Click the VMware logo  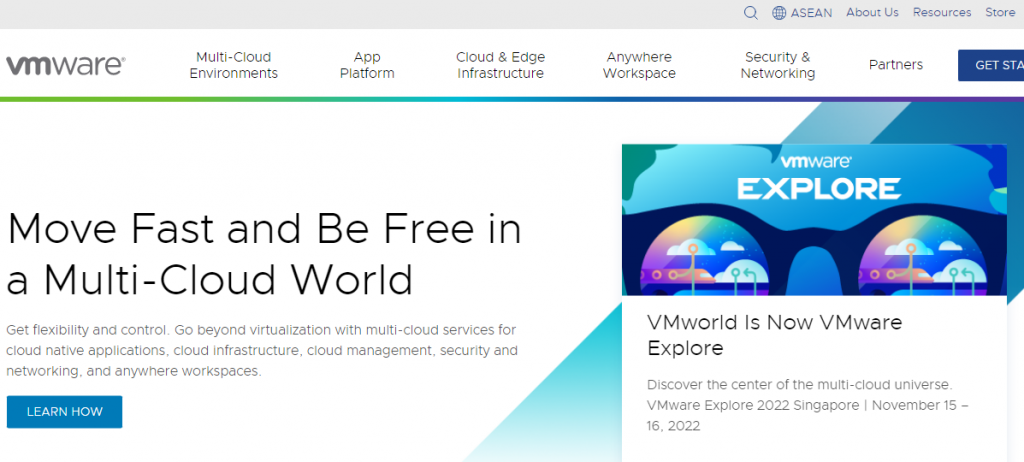point(65,65)
